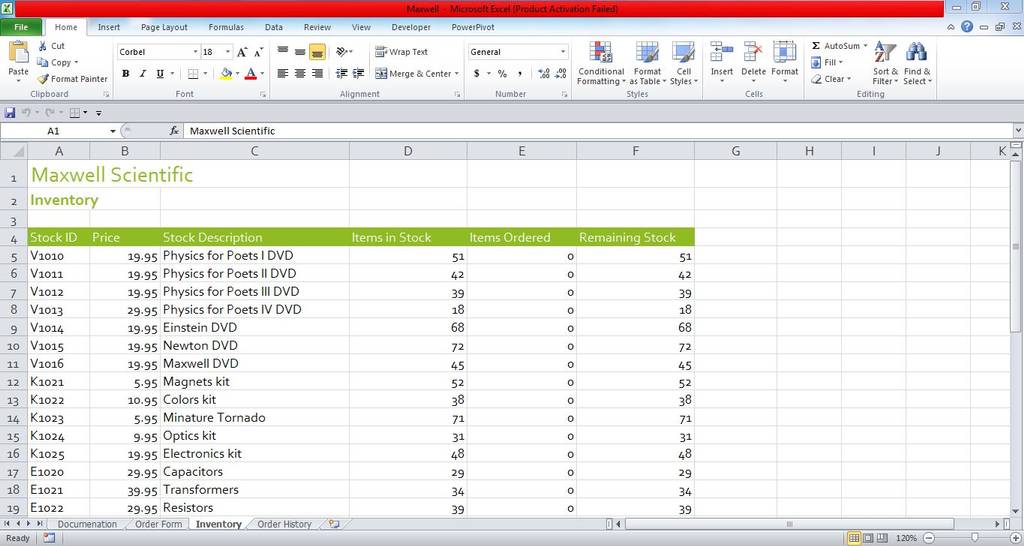This screenshot has width=1024, height=546.
Task: Toggle bold formatting
Action: [x=125, y=74]
